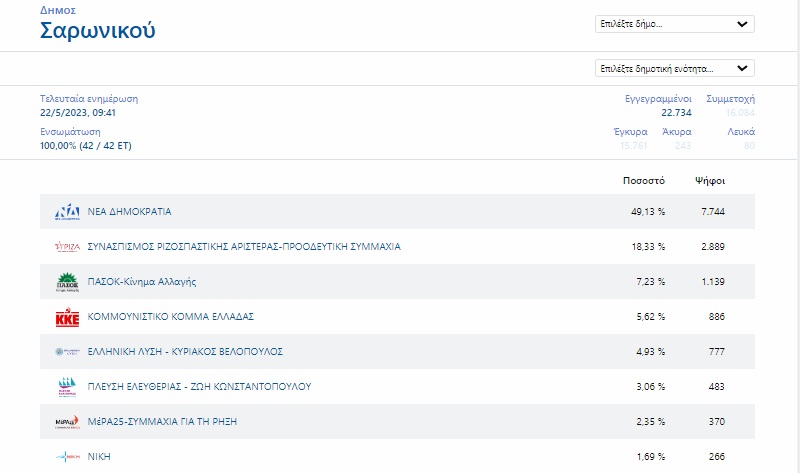This screenshot has height=473, width=800.
Task: Click the 1,69 % percentage value
Action: tap(651, 457)
